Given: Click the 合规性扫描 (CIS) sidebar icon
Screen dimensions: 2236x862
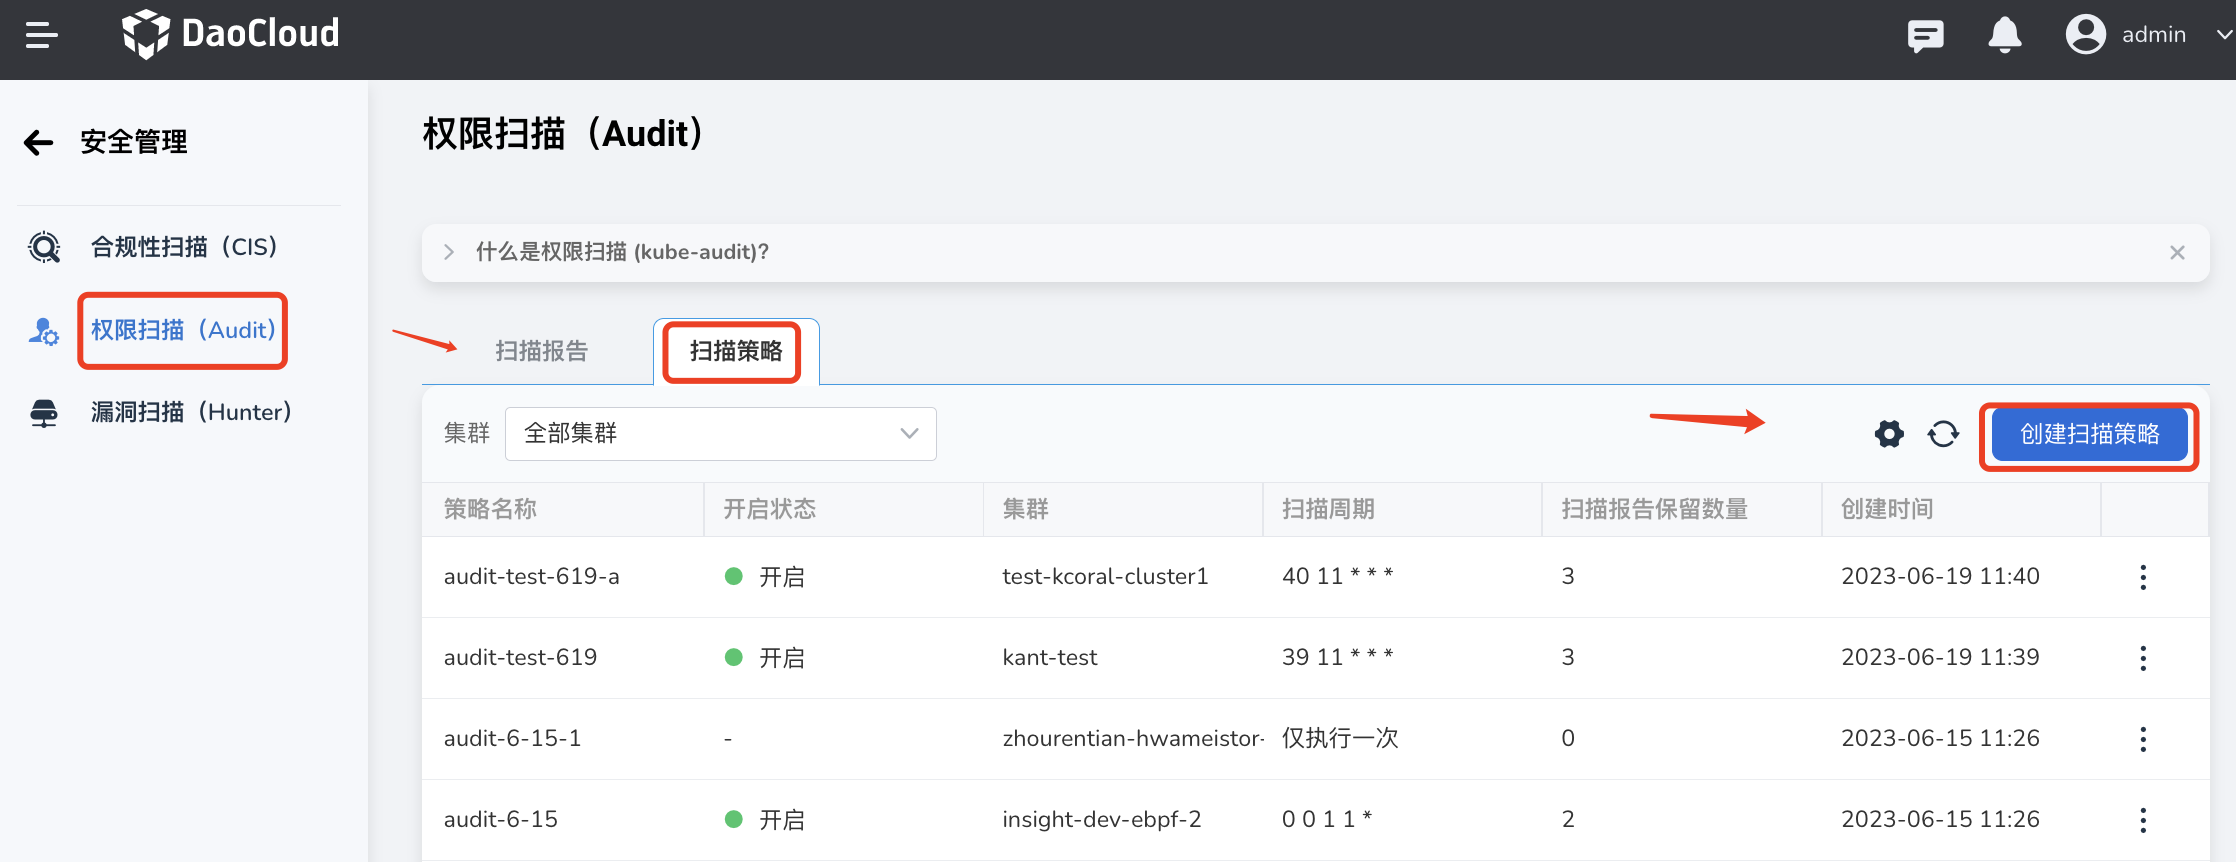Looking at the screenshot, I should coord(44,247).
